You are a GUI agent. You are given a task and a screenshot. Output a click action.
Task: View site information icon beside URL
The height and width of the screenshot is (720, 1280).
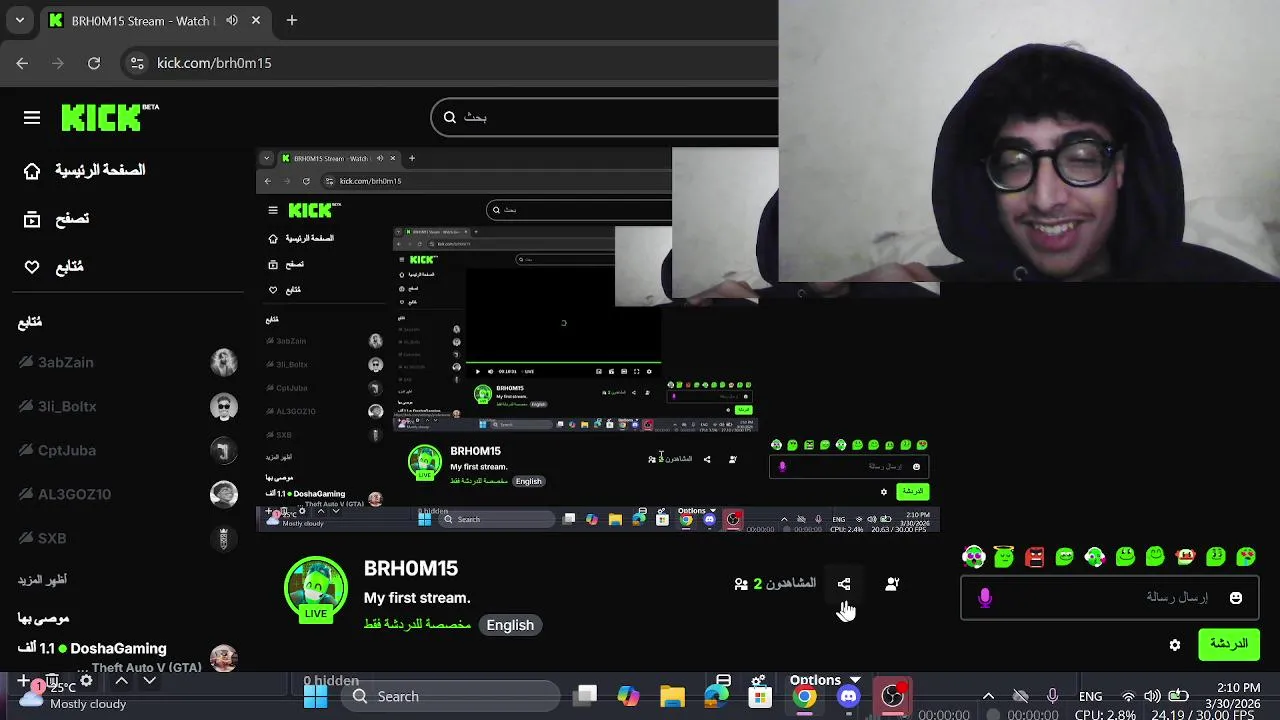pos(137,63)
